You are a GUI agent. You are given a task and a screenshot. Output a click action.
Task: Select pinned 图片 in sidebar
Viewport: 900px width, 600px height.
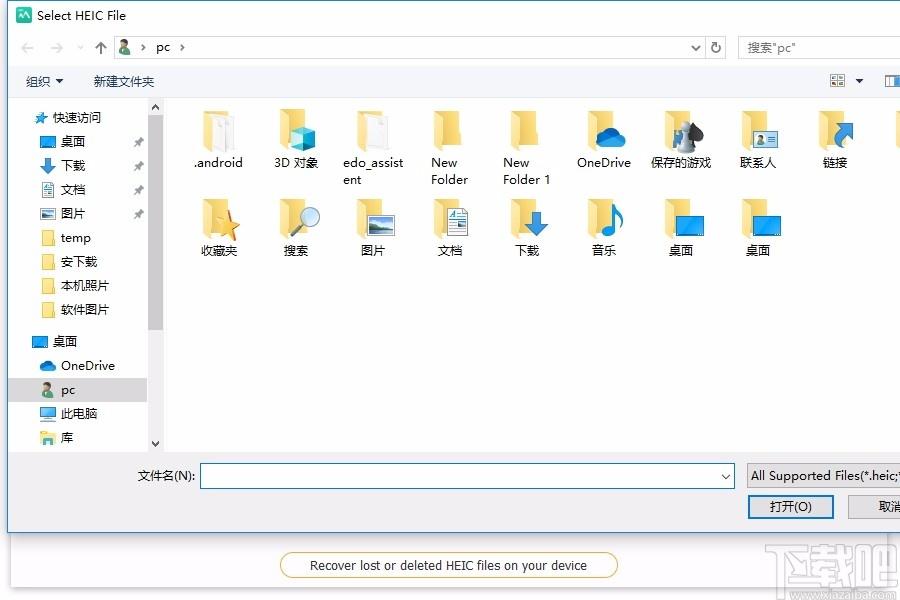73,214
